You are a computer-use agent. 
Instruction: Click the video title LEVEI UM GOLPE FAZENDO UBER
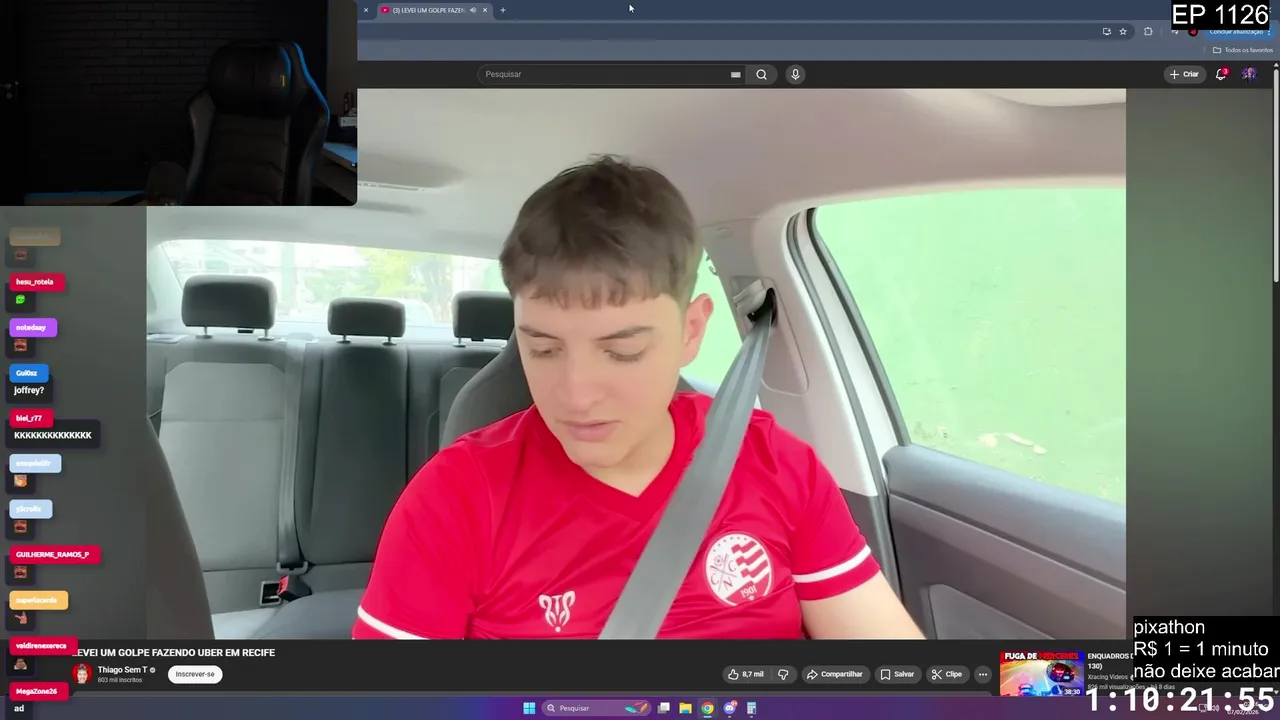click(x=173, y=652)
